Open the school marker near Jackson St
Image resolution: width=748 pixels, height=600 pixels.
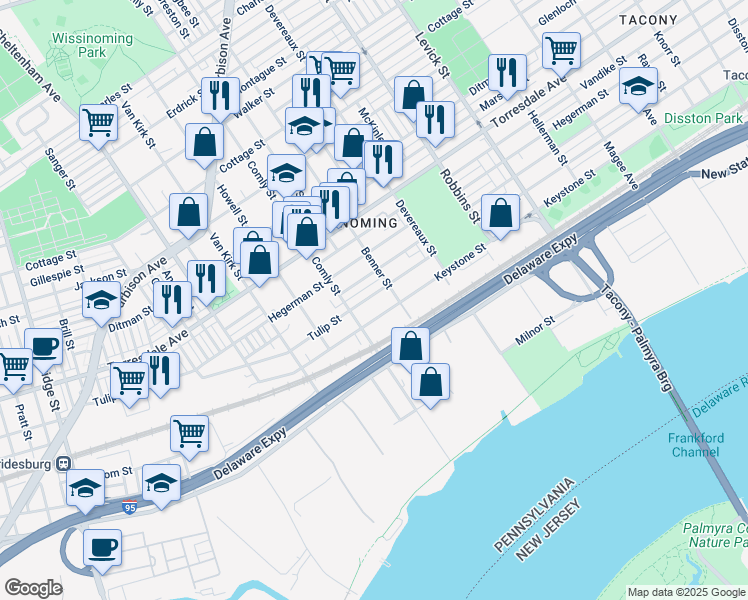(x=101, y=301)
